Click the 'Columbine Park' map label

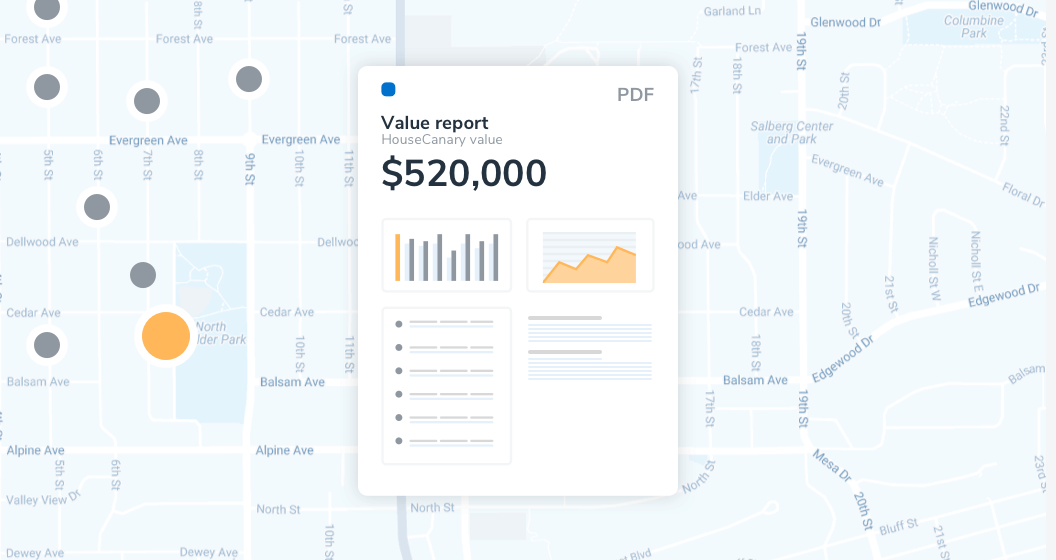[x=974, y=26]
